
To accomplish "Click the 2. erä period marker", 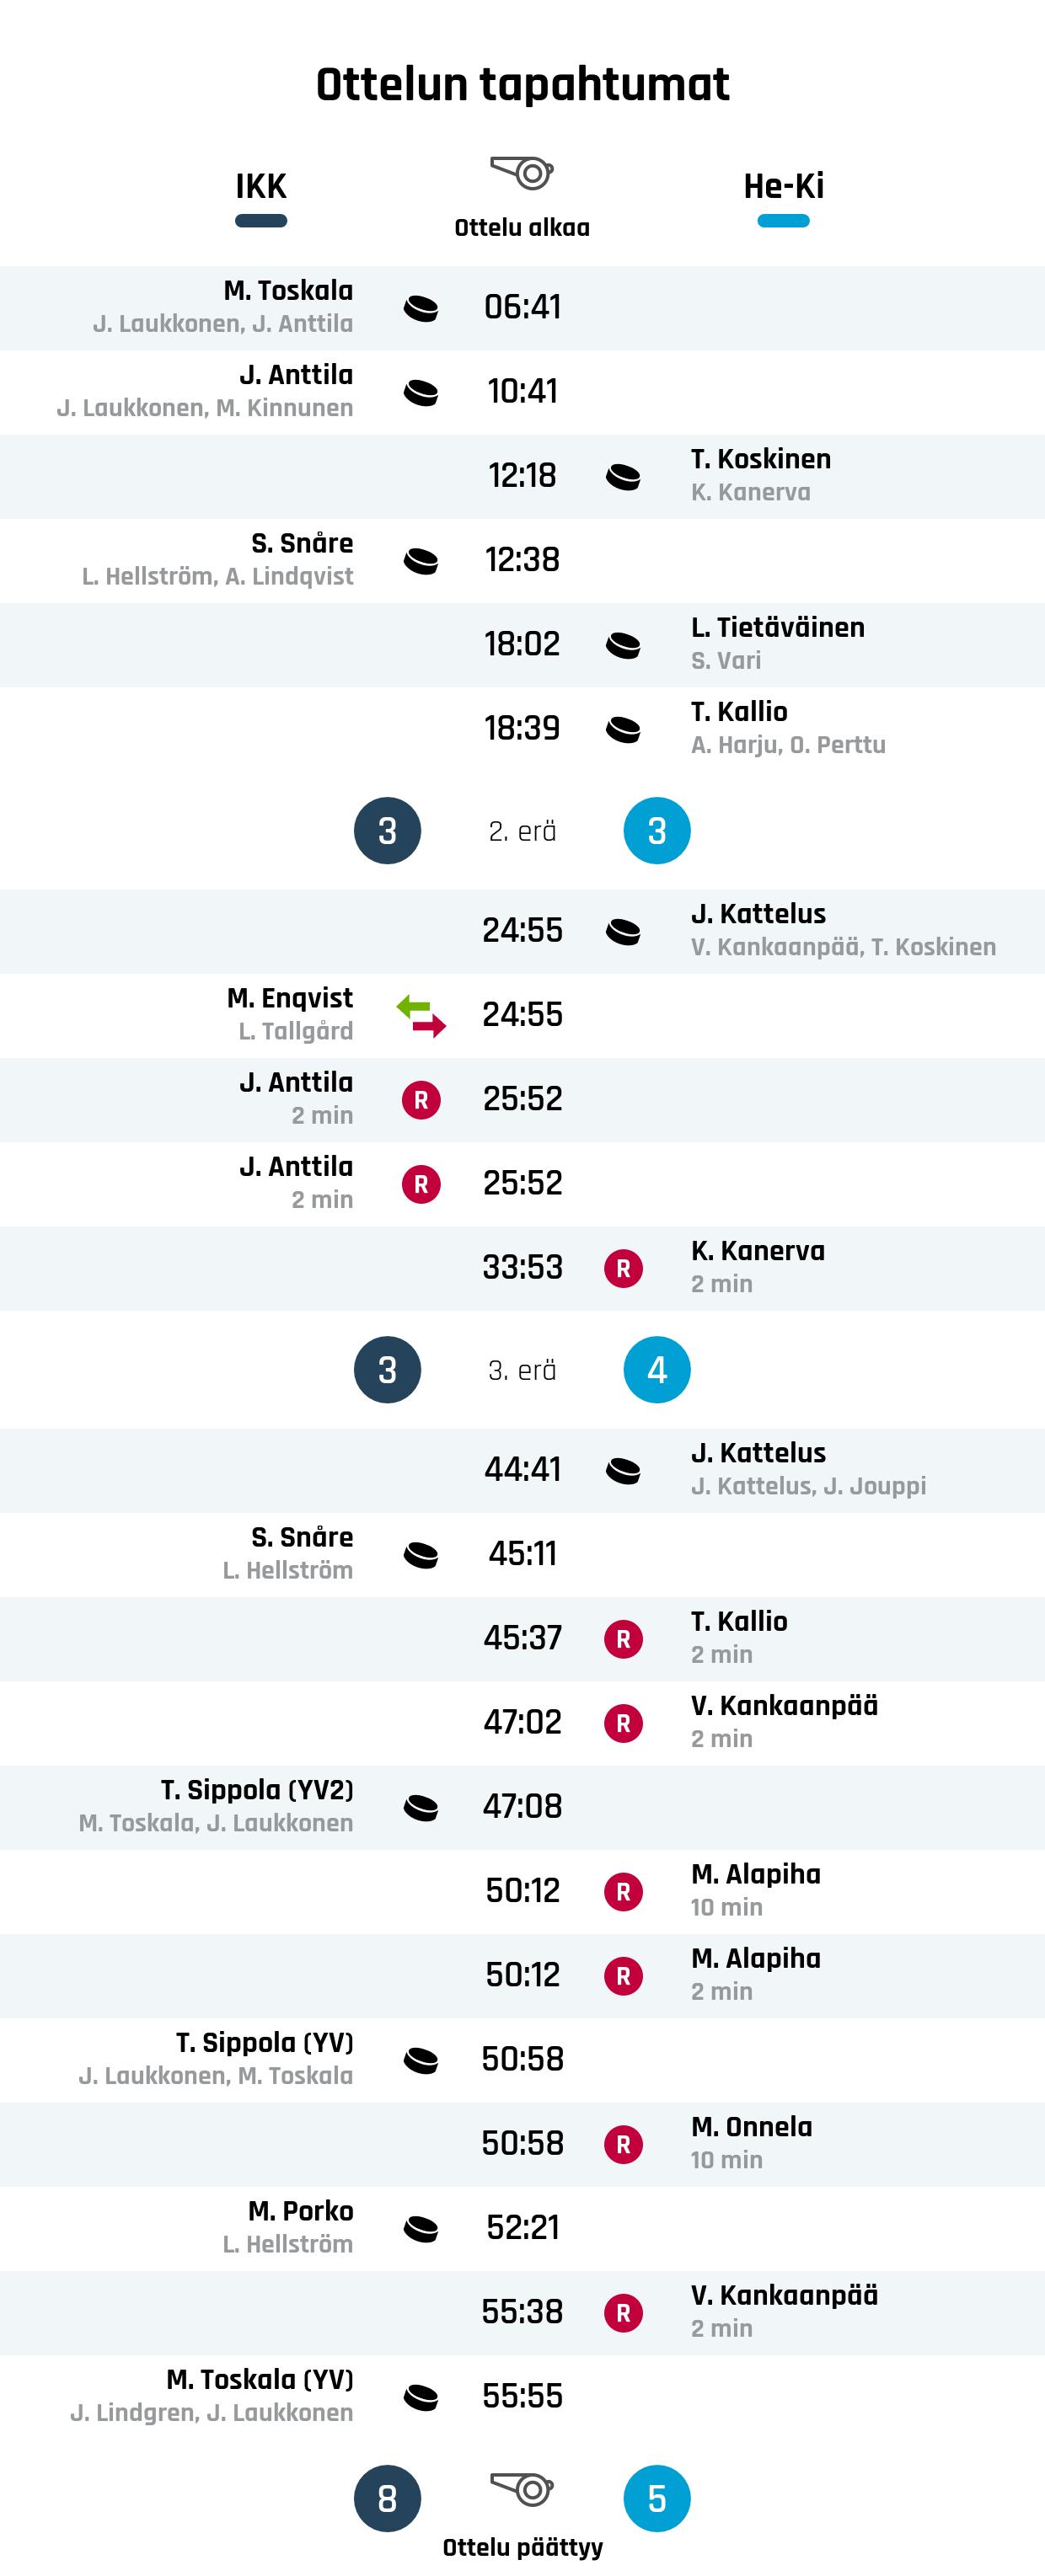I will [x=522, y=831].
